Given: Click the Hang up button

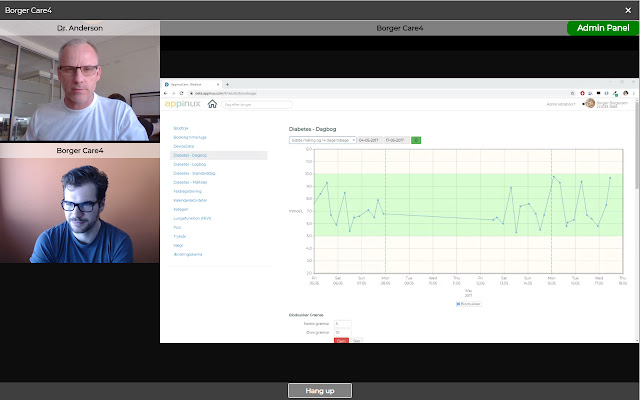Looking at the screenshot, I should tap(320, 391).
